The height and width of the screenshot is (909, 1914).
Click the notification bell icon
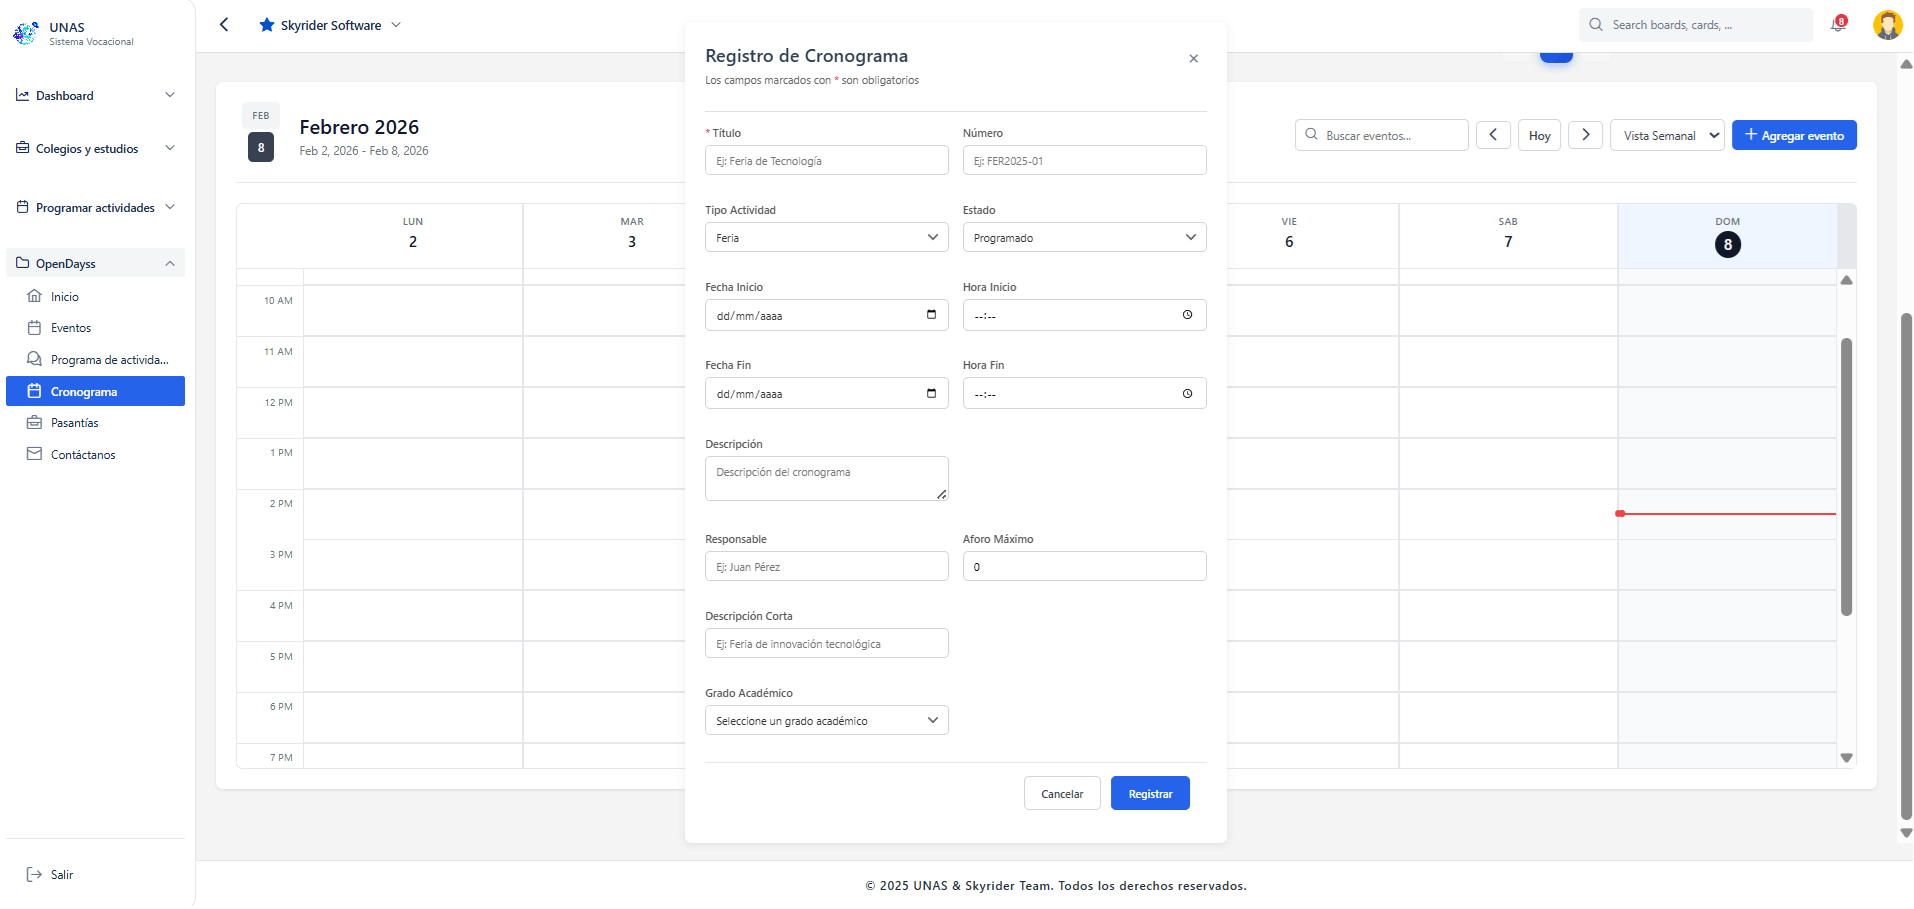tap(1837, 25)
